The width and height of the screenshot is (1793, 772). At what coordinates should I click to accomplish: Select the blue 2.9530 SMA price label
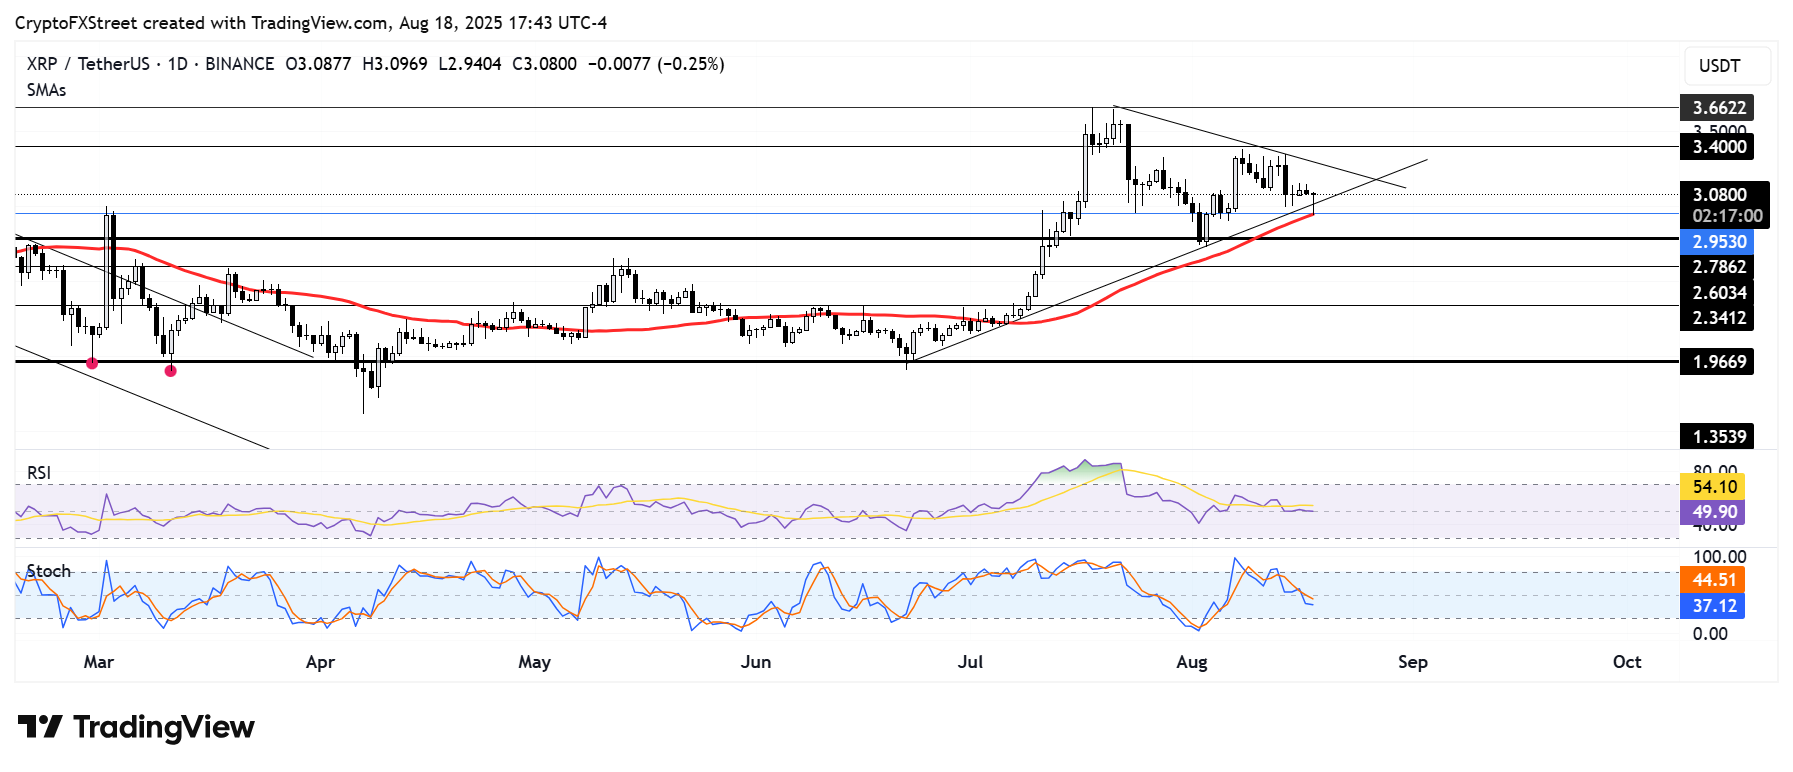point(1718,242)
